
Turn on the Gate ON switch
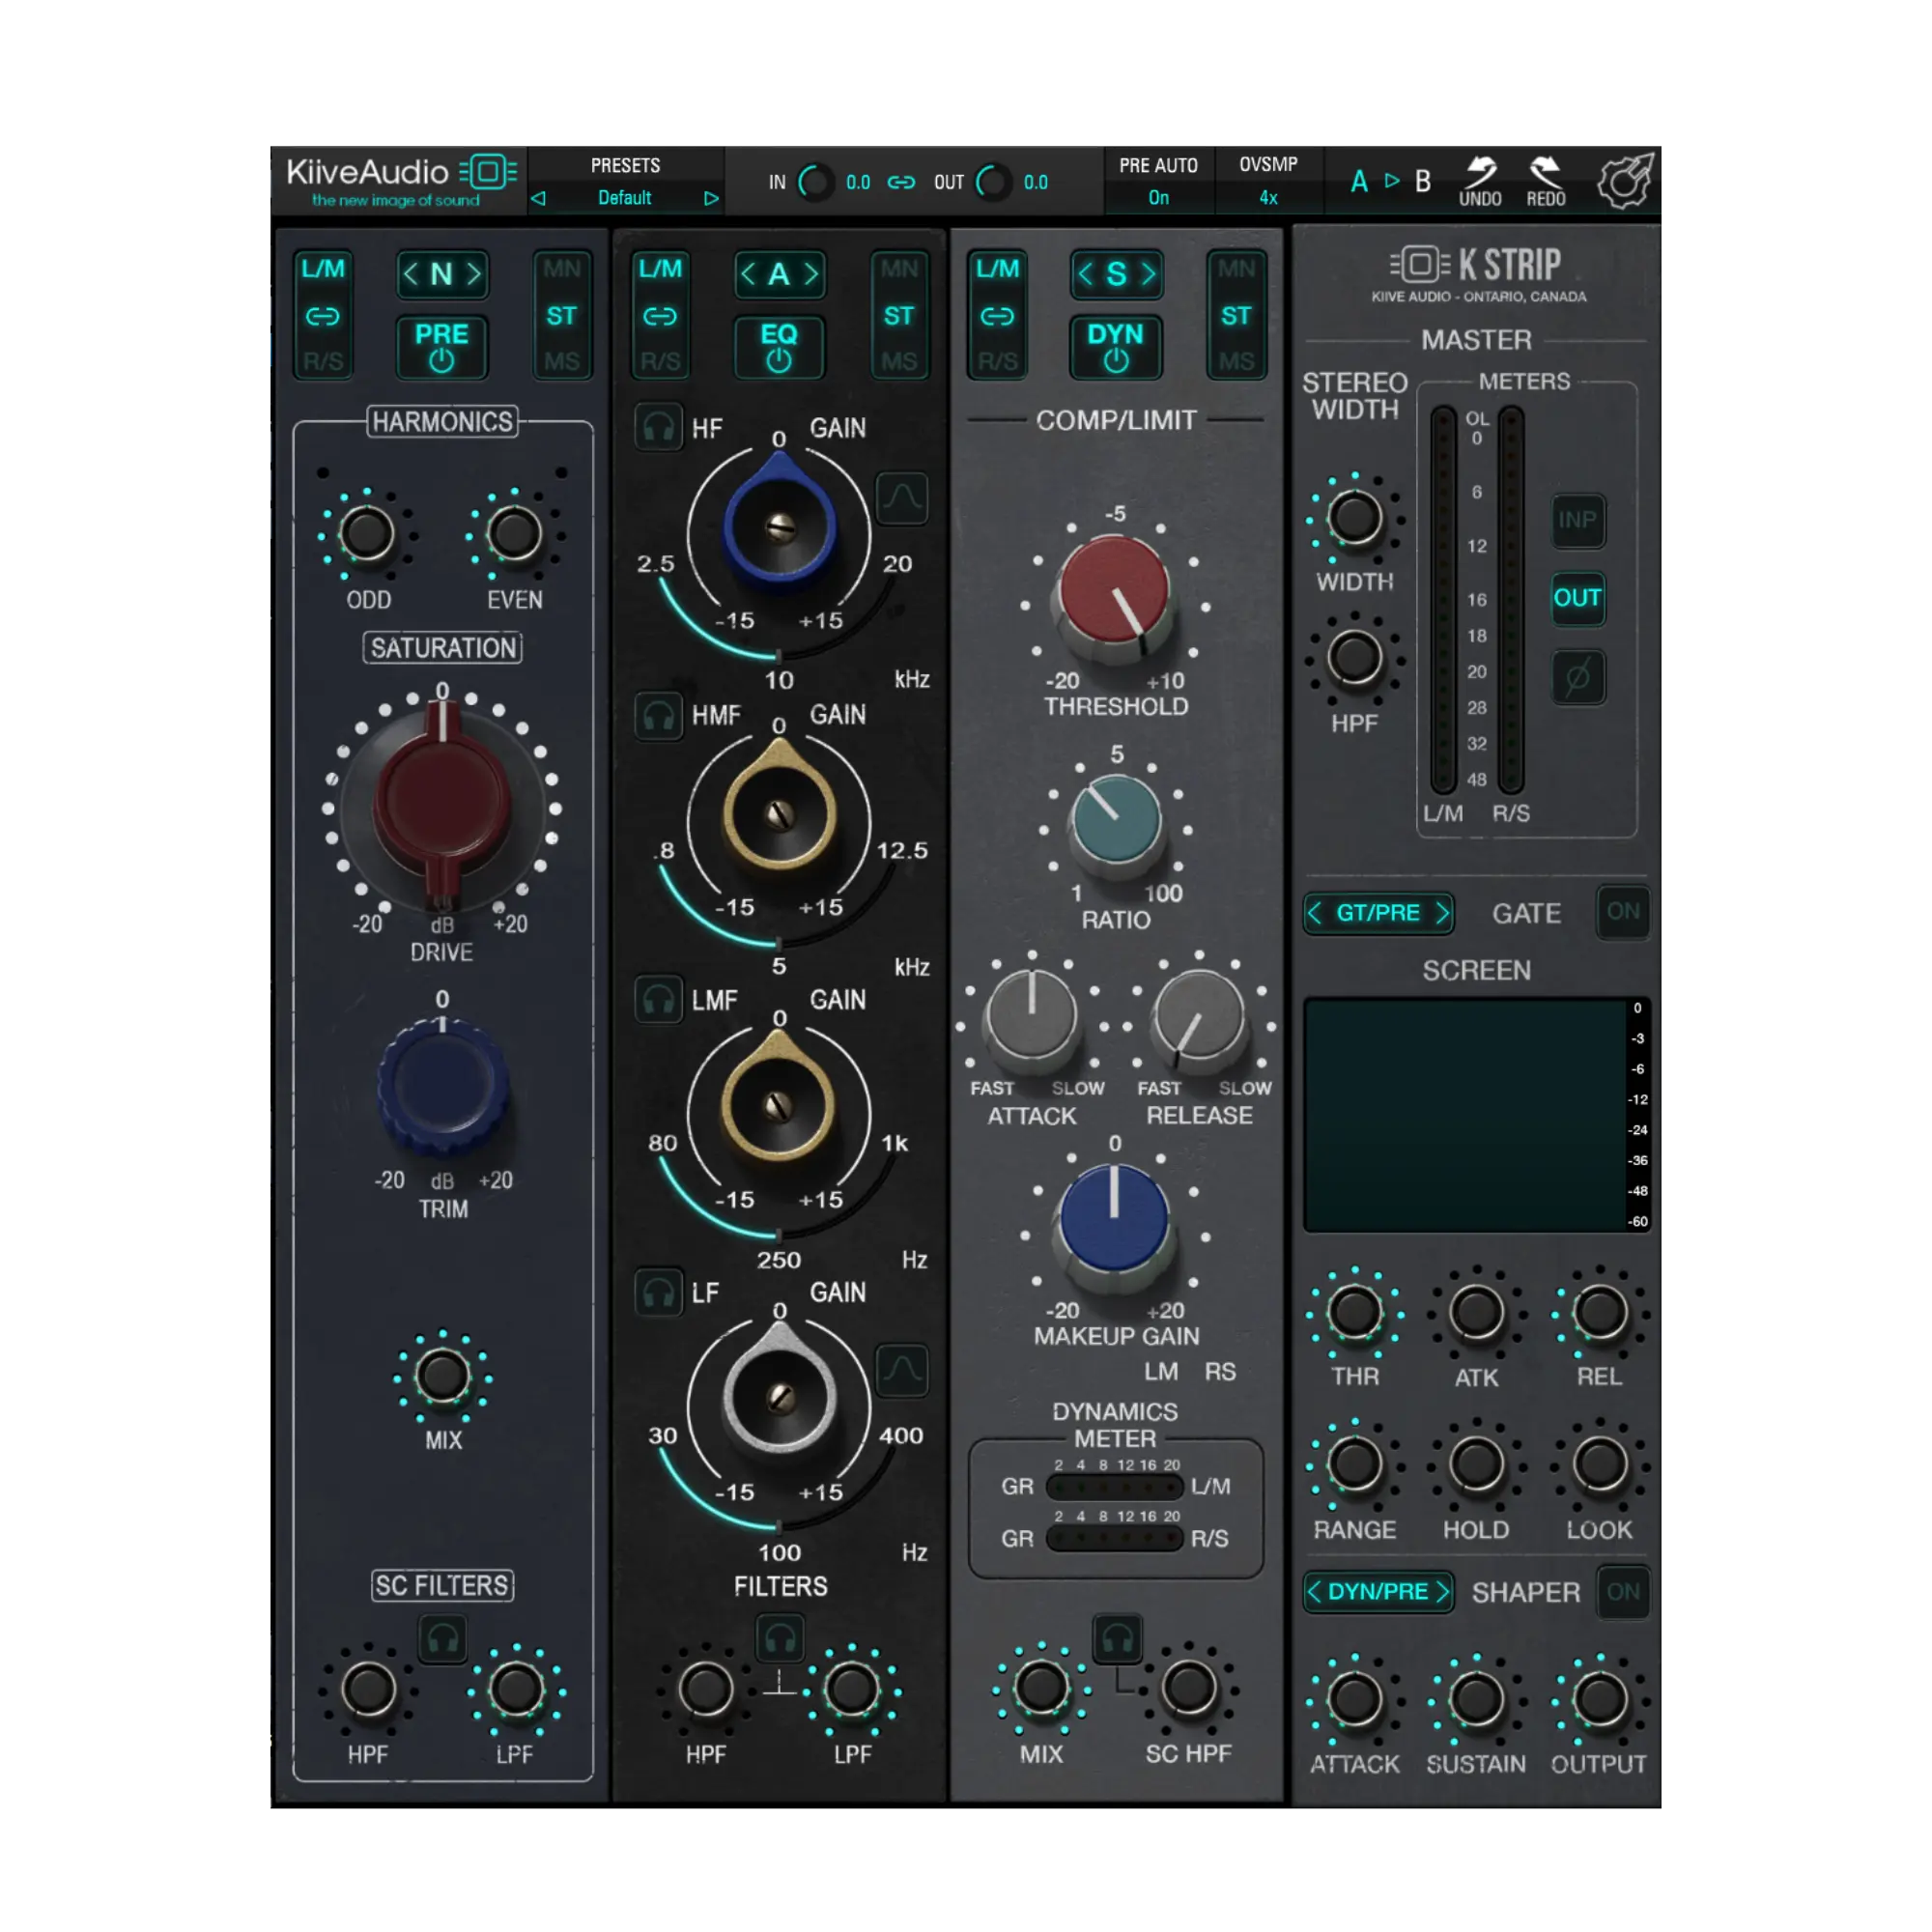coord(1622,911)
